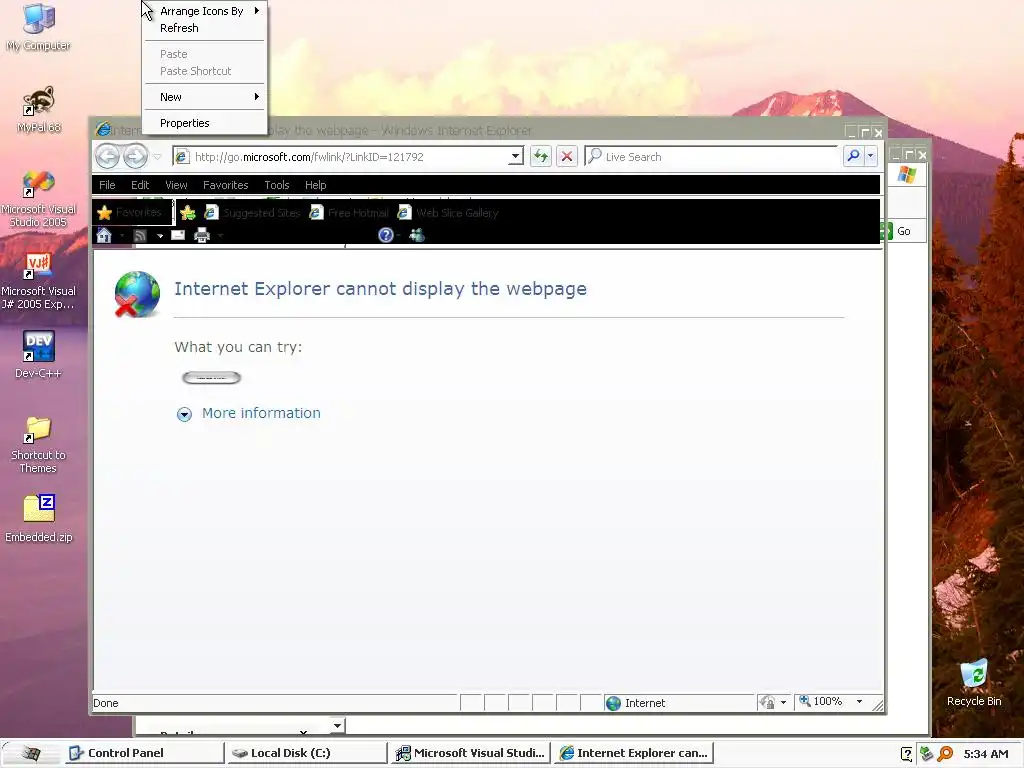Select the Microsoft Visual Studio 2005 desktop icon
Screen dimensions: 1024x768
(x=39, y=199)
